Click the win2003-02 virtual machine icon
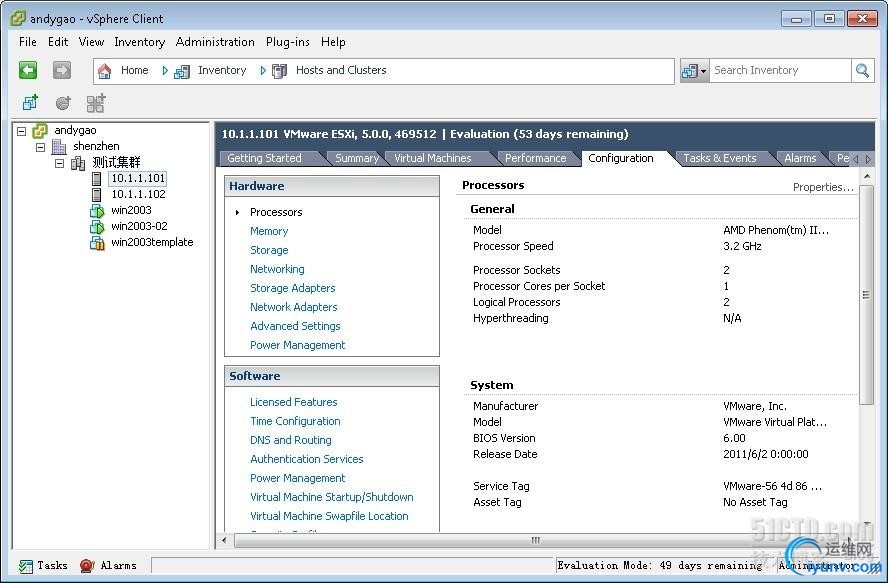 point(97,227)
